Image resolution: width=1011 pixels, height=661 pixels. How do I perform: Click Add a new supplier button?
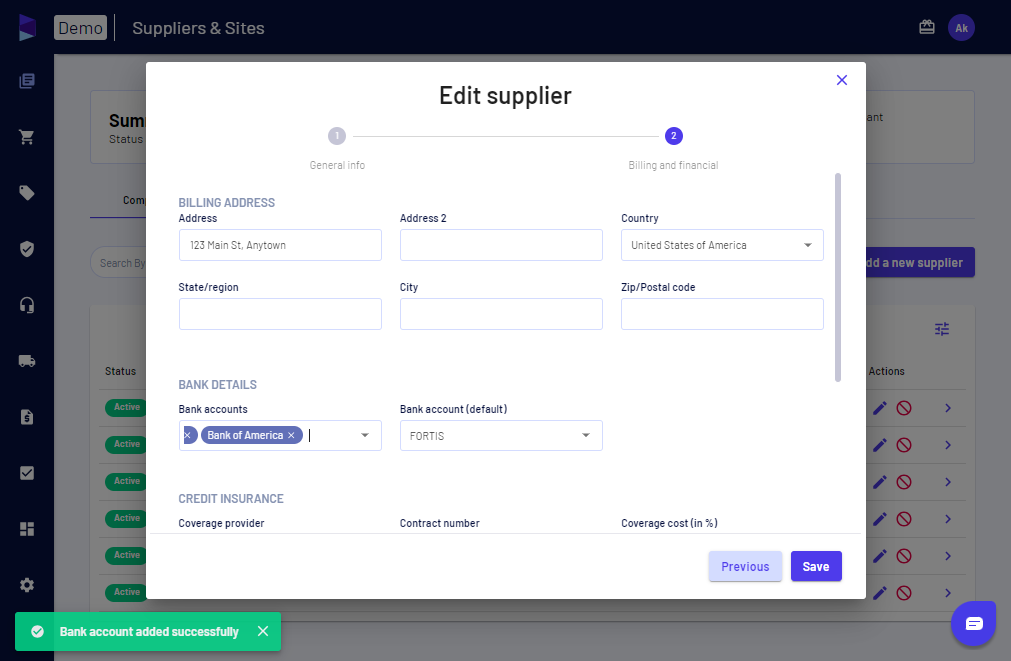coord(919,262)
